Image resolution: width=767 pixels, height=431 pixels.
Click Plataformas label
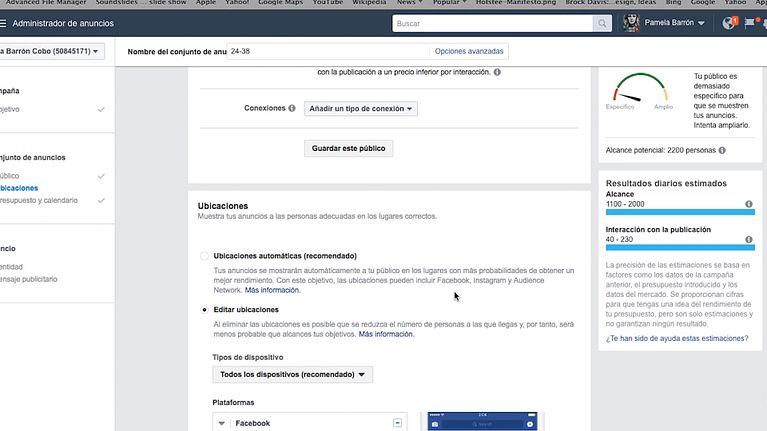coord(233,402)
